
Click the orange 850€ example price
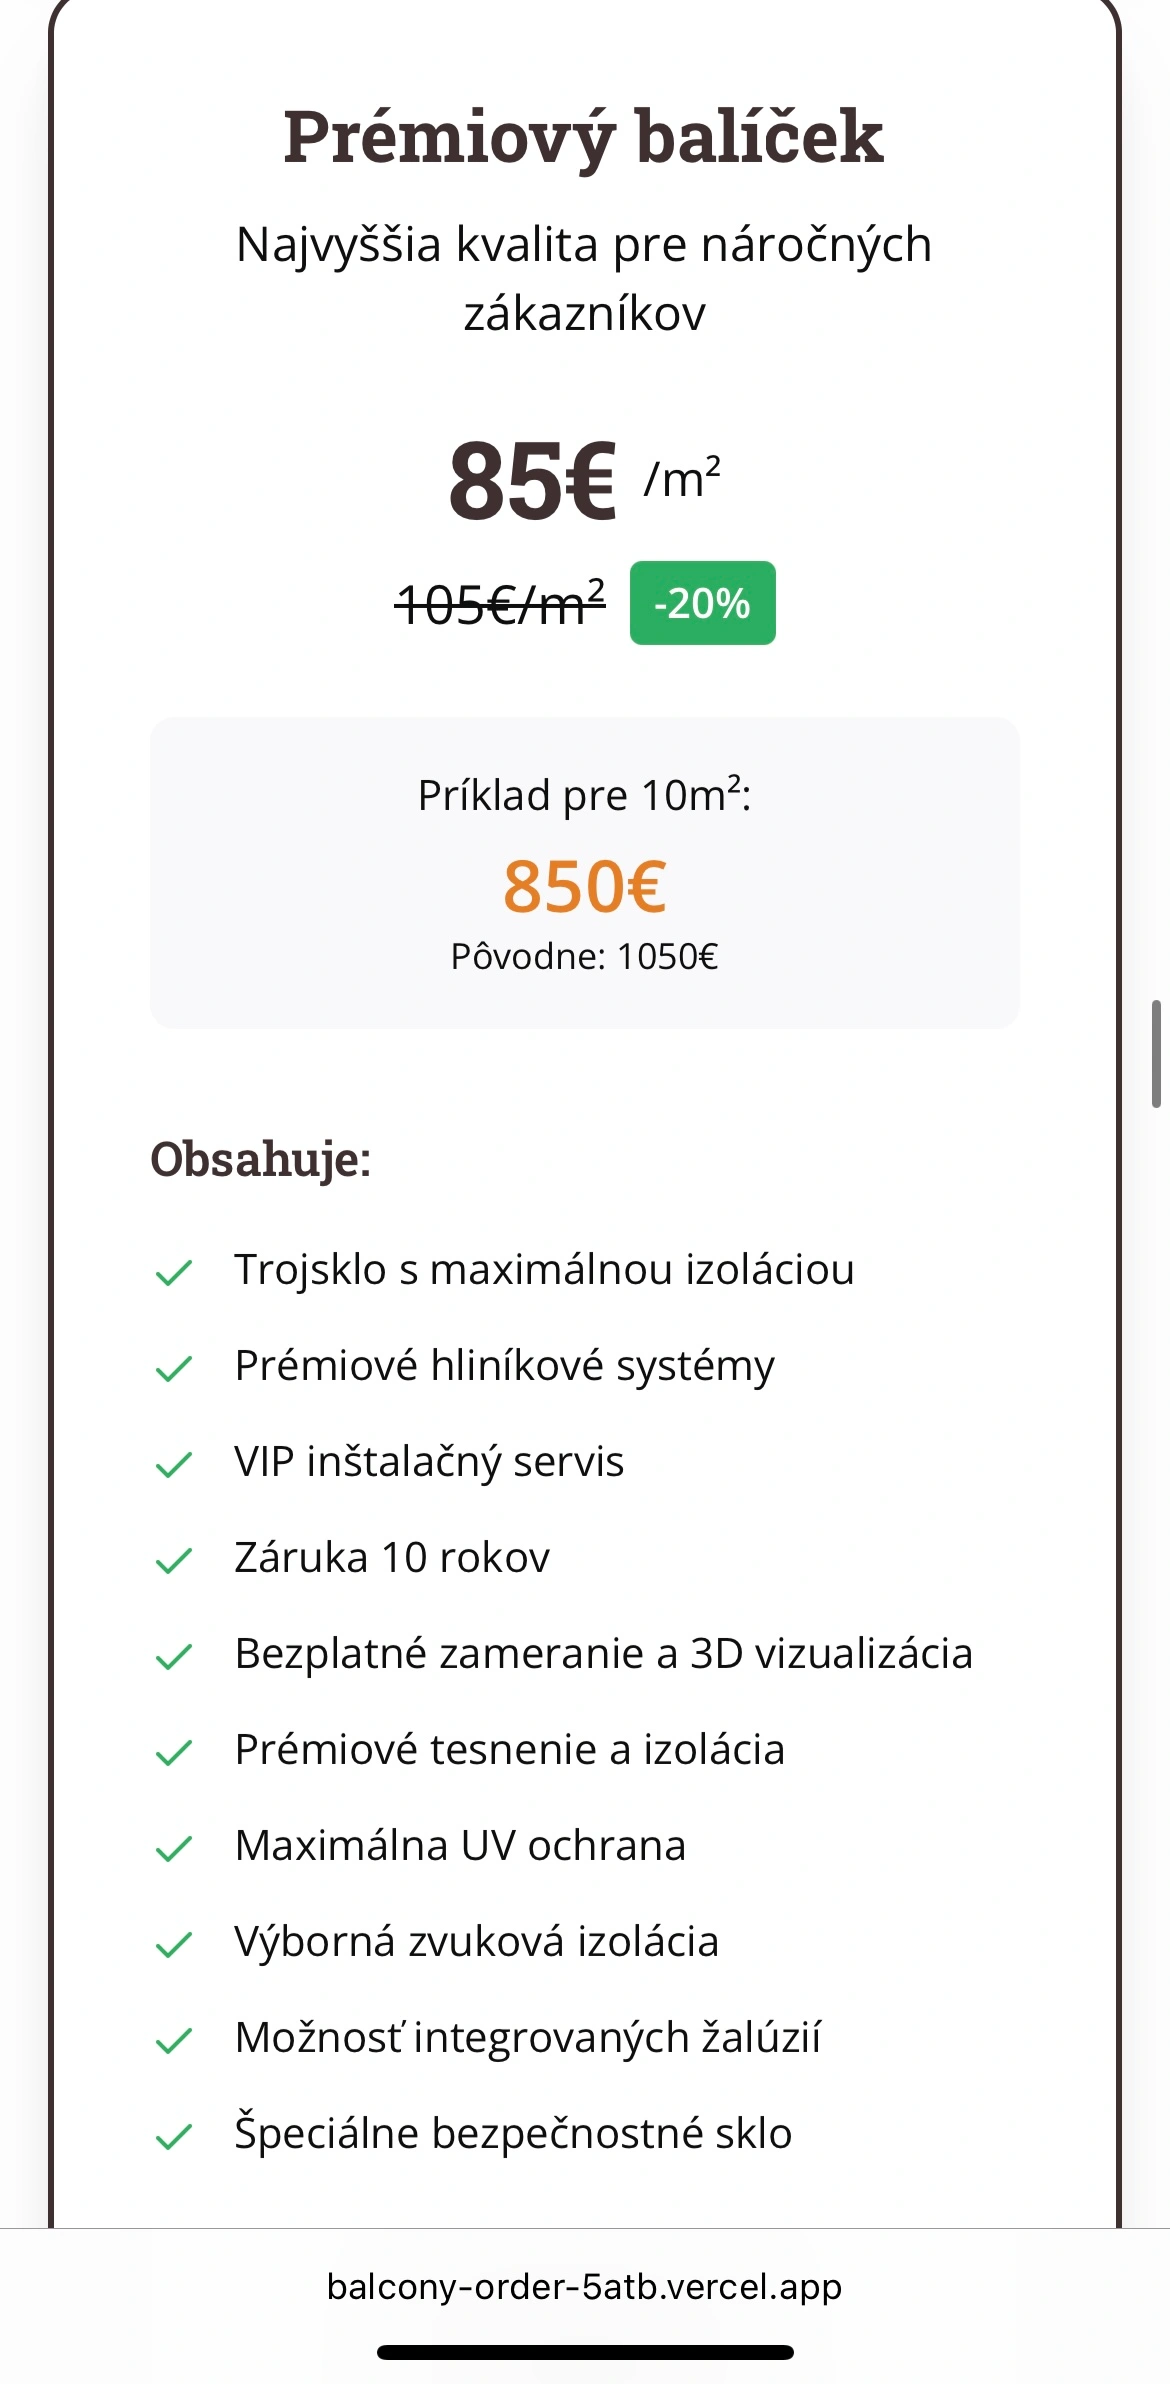point(584,886)
